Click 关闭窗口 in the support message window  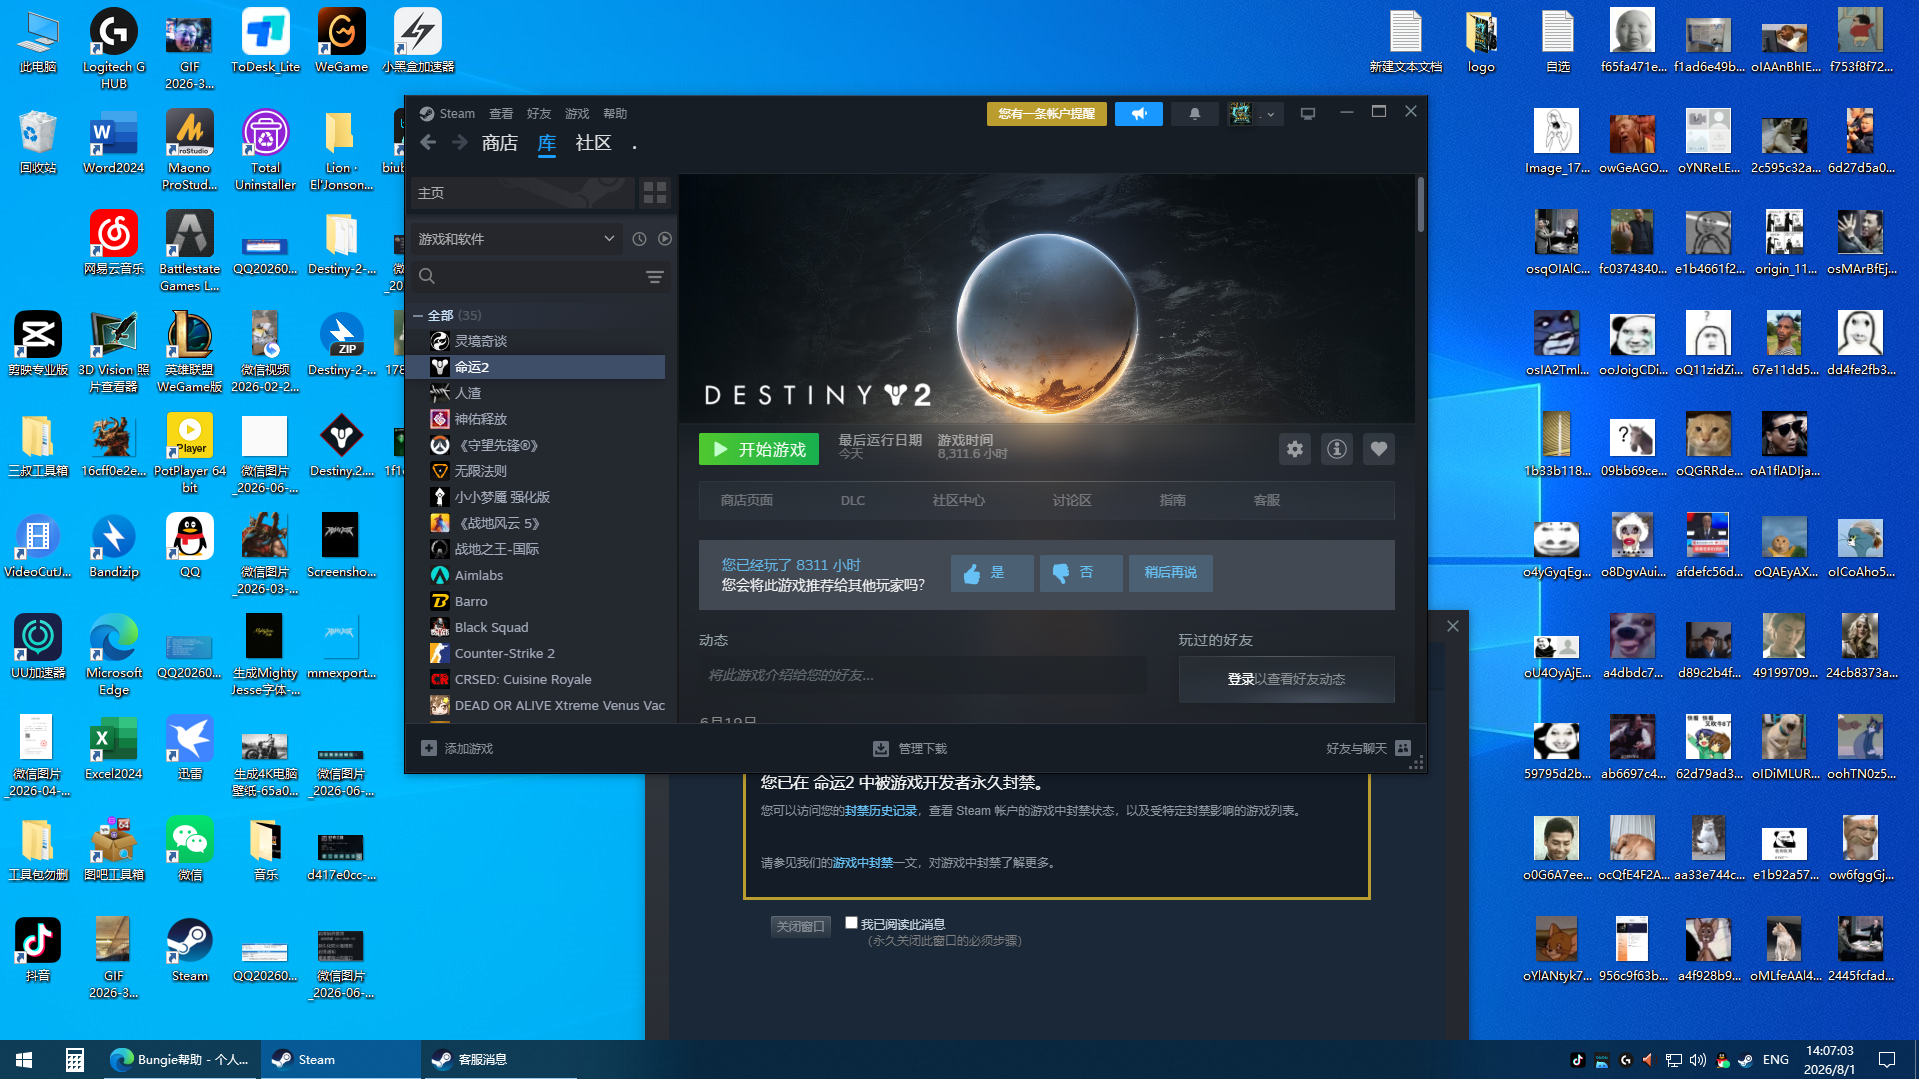(x=801, y=926)
